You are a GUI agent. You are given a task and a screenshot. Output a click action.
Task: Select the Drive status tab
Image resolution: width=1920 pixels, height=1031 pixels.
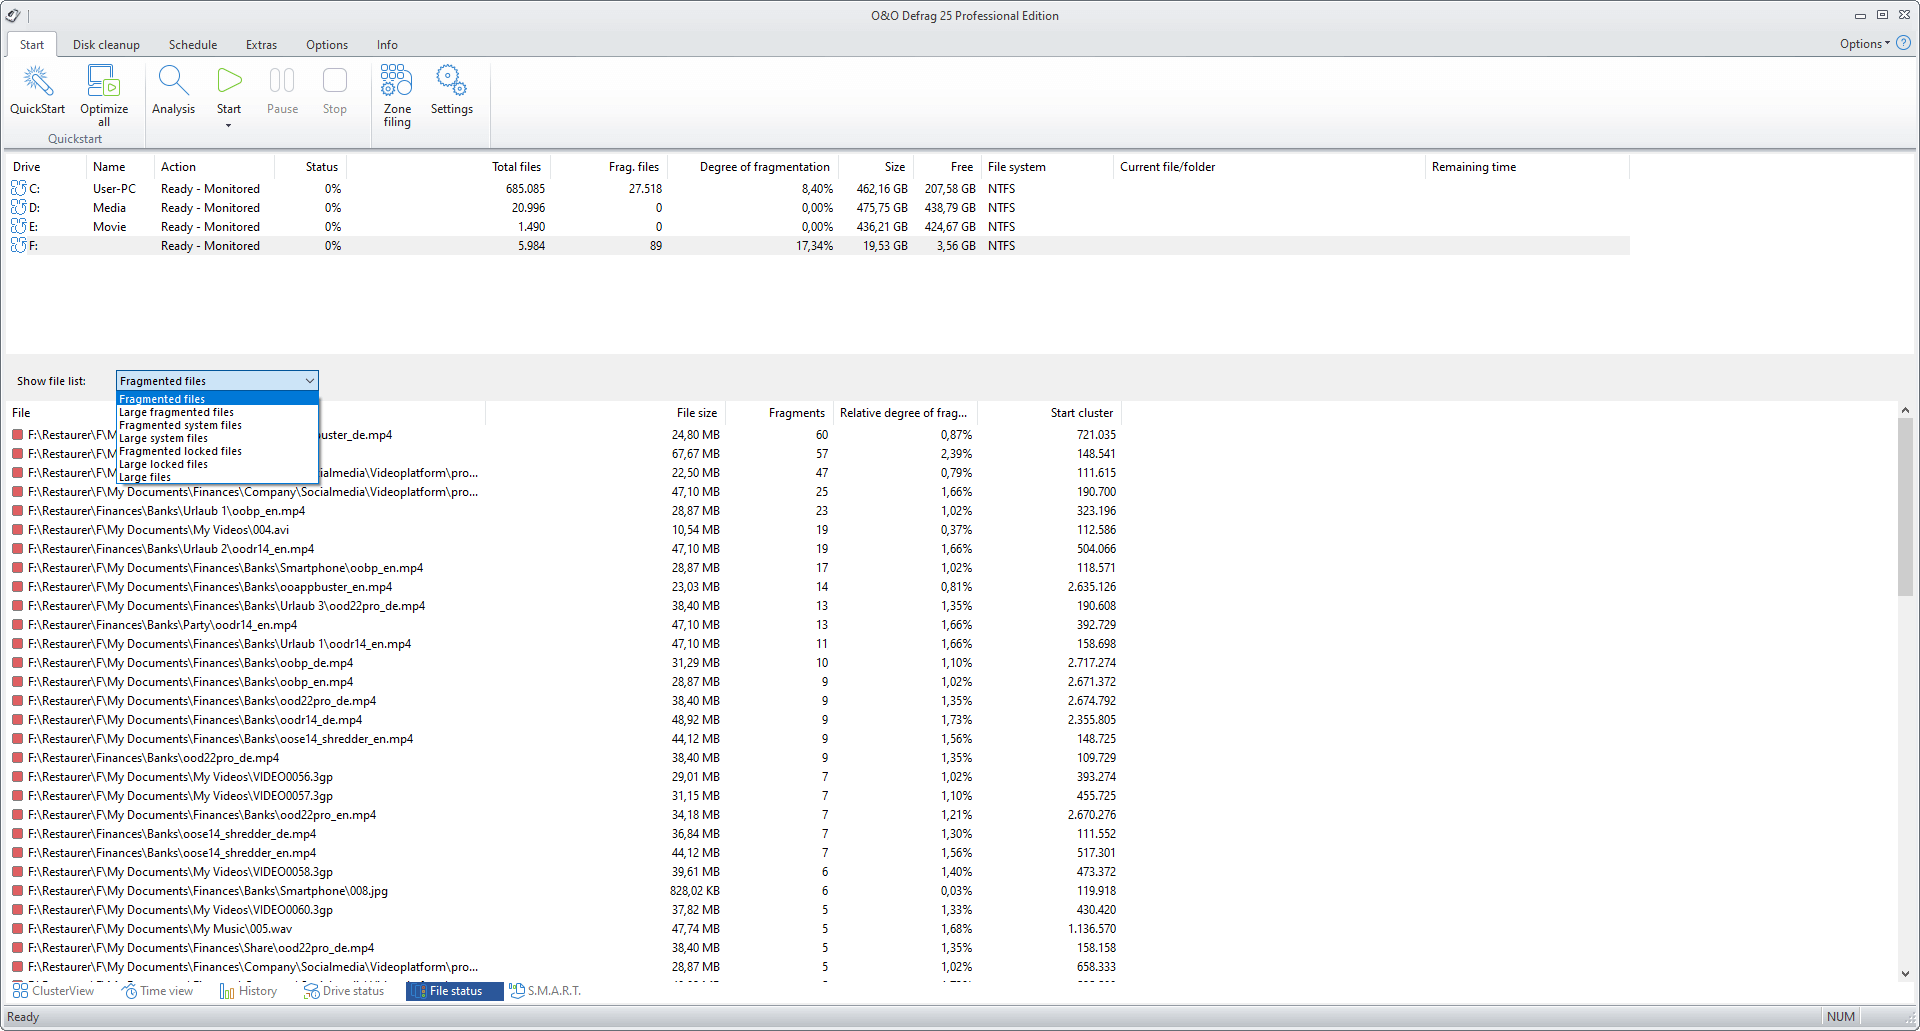pos(344,991)
